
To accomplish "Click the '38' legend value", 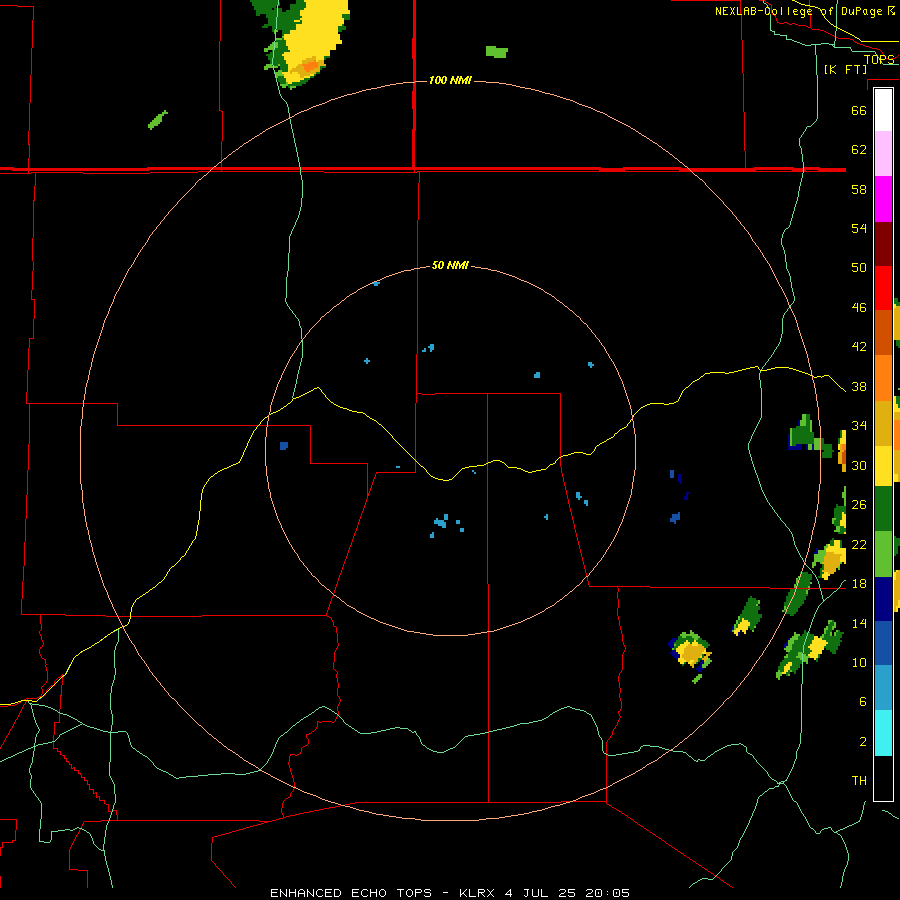I will [859, 386].
